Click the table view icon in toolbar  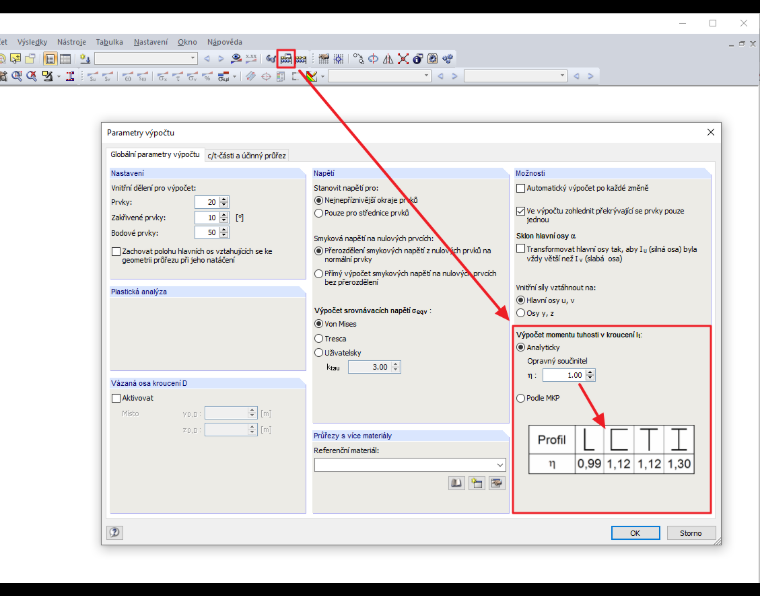click(65, 59)
